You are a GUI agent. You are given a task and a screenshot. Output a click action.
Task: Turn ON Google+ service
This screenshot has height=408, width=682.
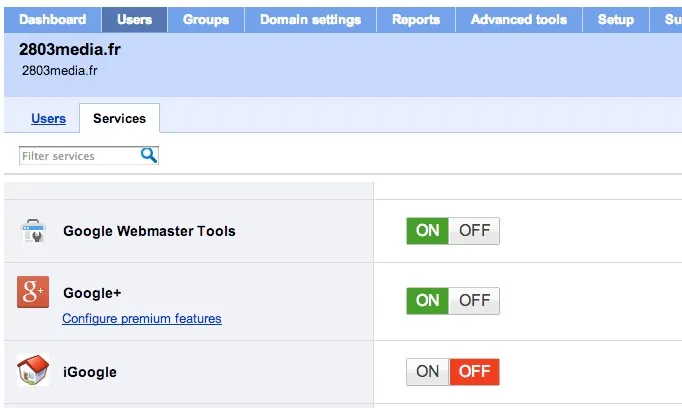pos(427,301)
